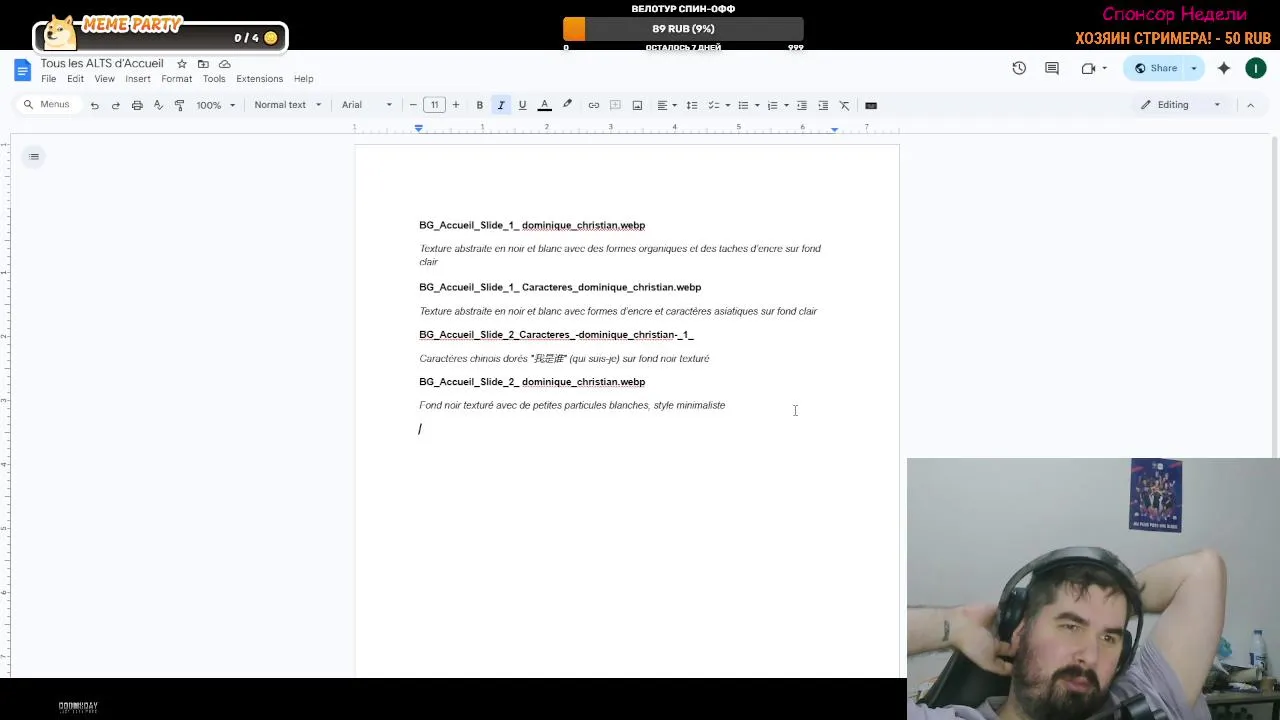Insert a link using the chain icon
The width and height of the screenshot is (1280, 720).
pos(594,105)
